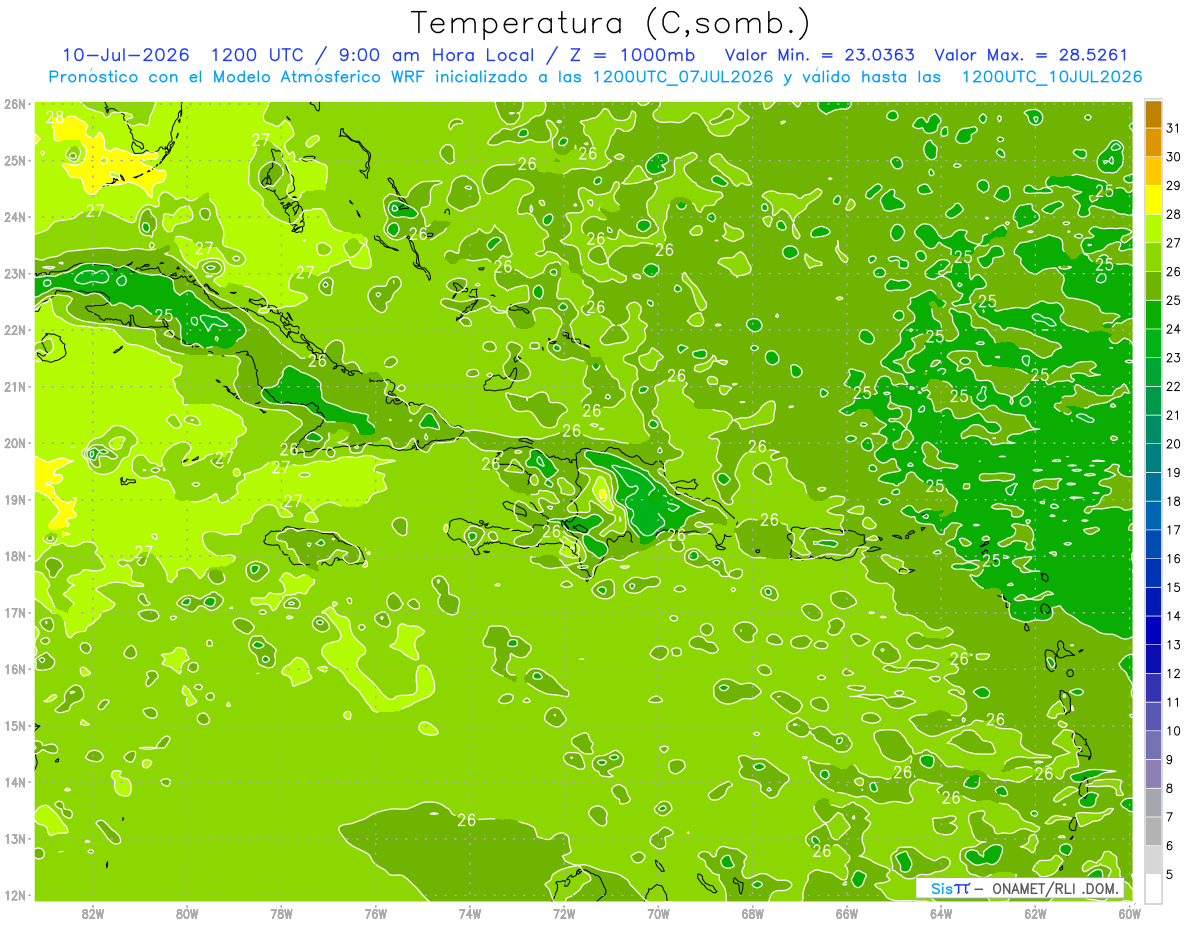The height and width of the screenshot is (927, 1200).
Task: Click the "70W" longitude axis label
Action: click(x=658, y=913)
